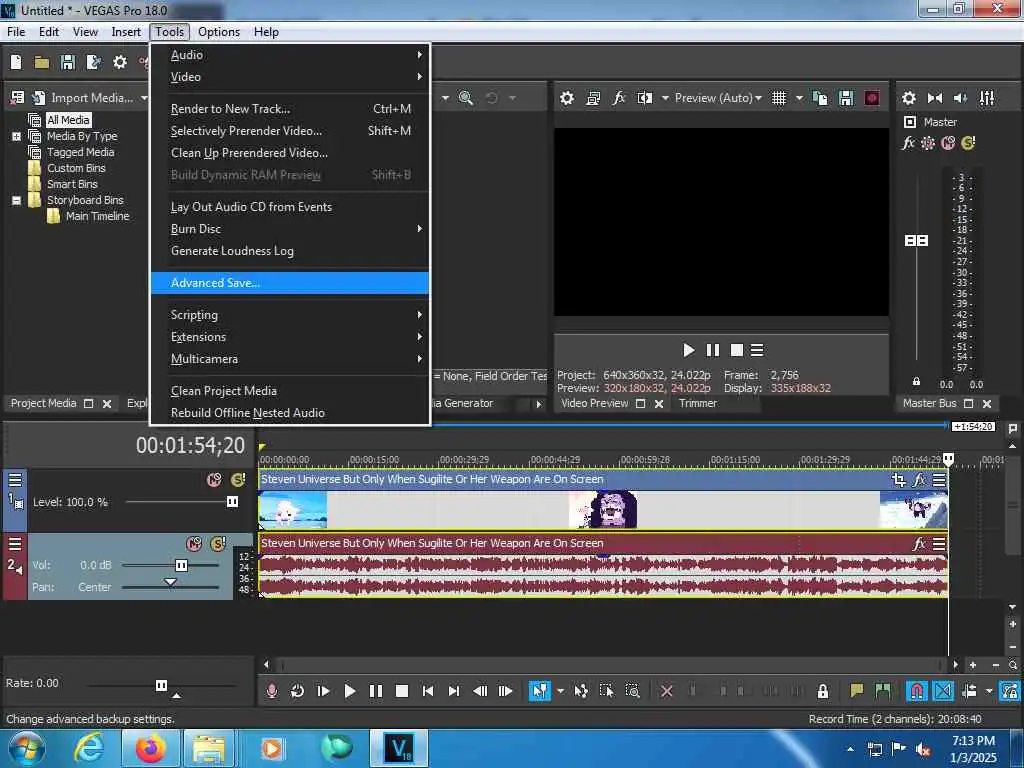Select the Zoom Edit tool in the timeline toolbar
This screenshot has width=1024, height=768.
coord(632,691)
